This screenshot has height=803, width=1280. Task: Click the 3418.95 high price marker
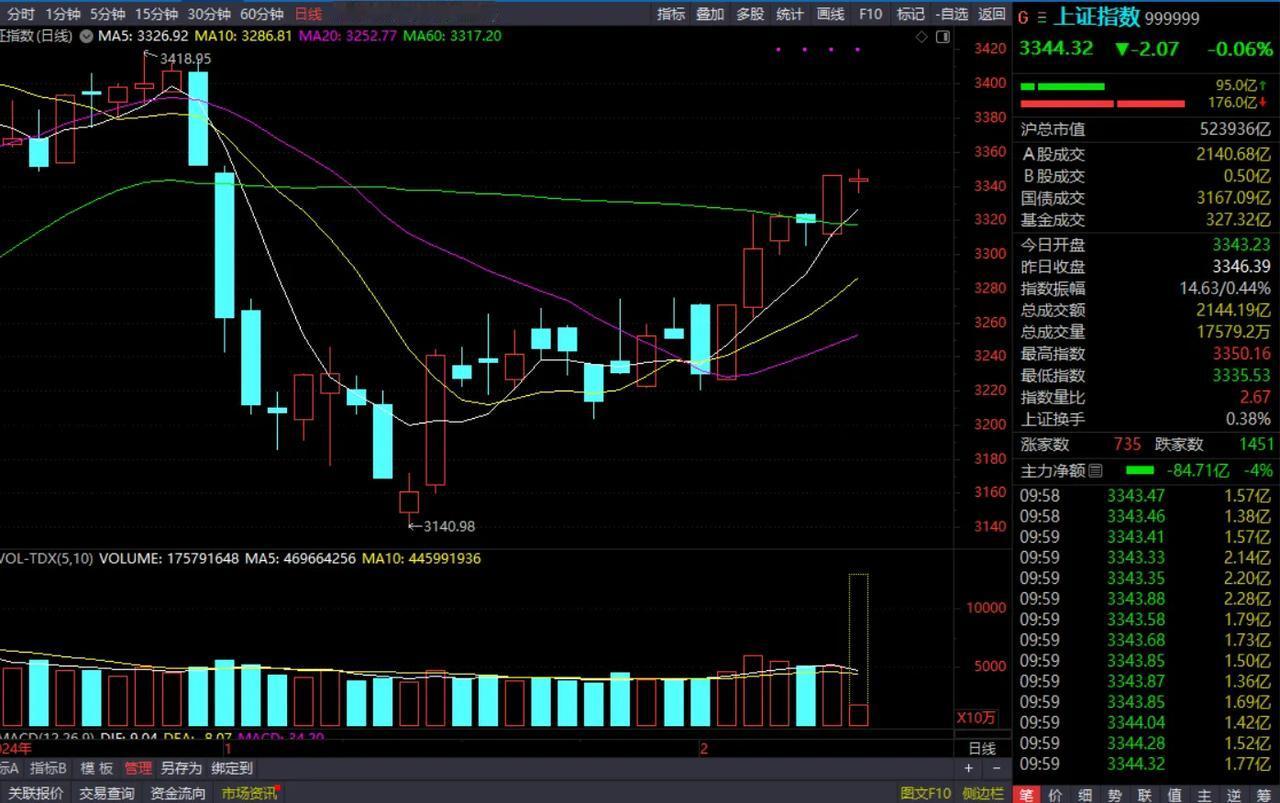185,59
